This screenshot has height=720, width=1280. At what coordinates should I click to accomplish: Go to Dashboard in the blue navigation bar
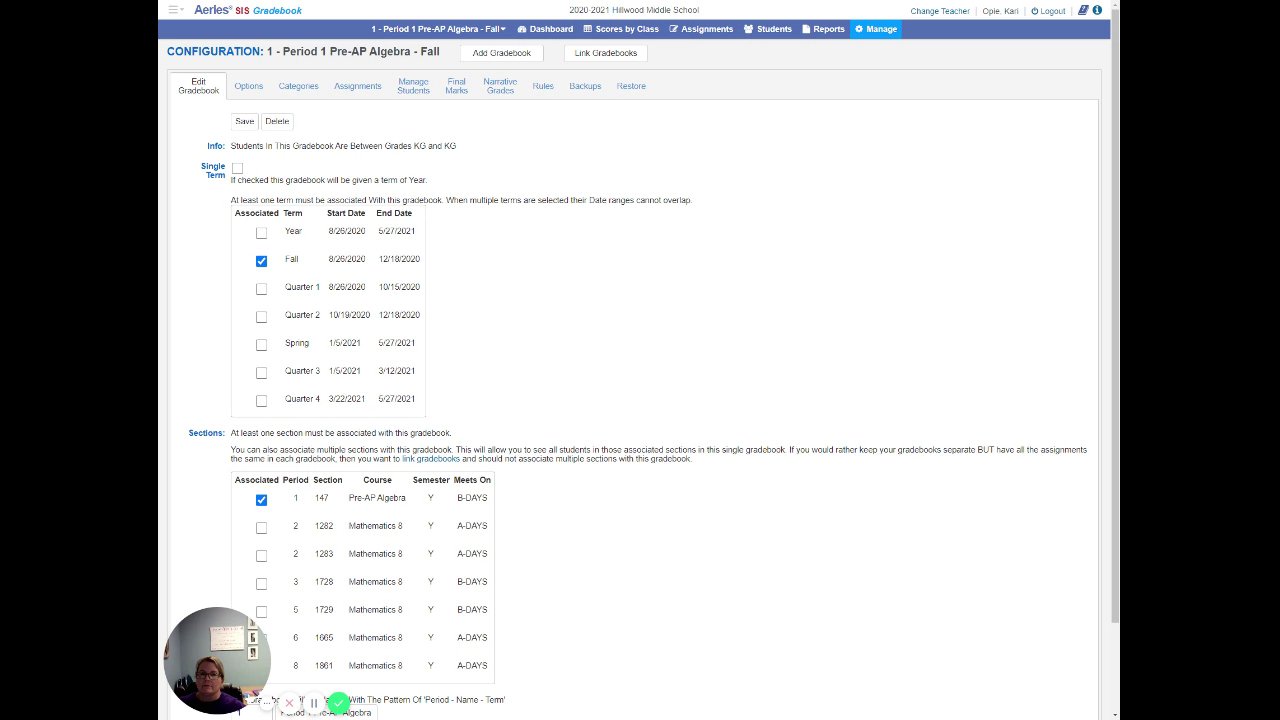545,29
